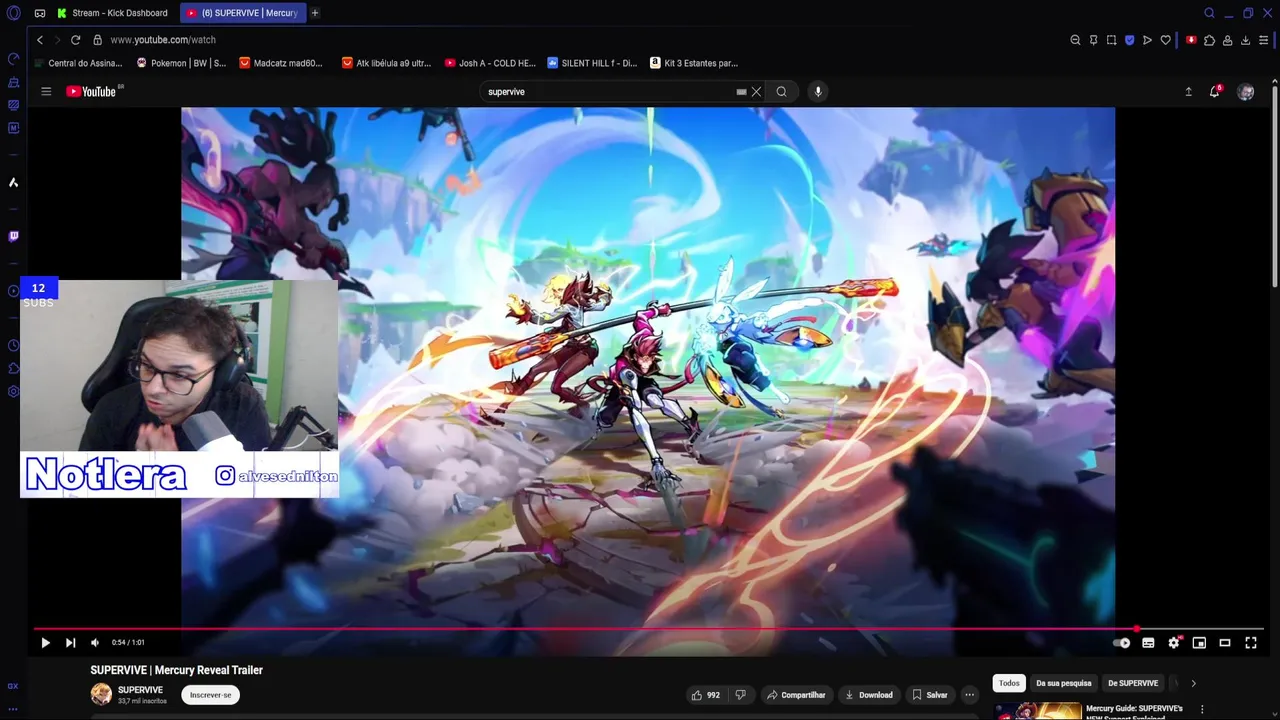
Task: Open the browser downloads panel
Action: (x=1245, y=40)
